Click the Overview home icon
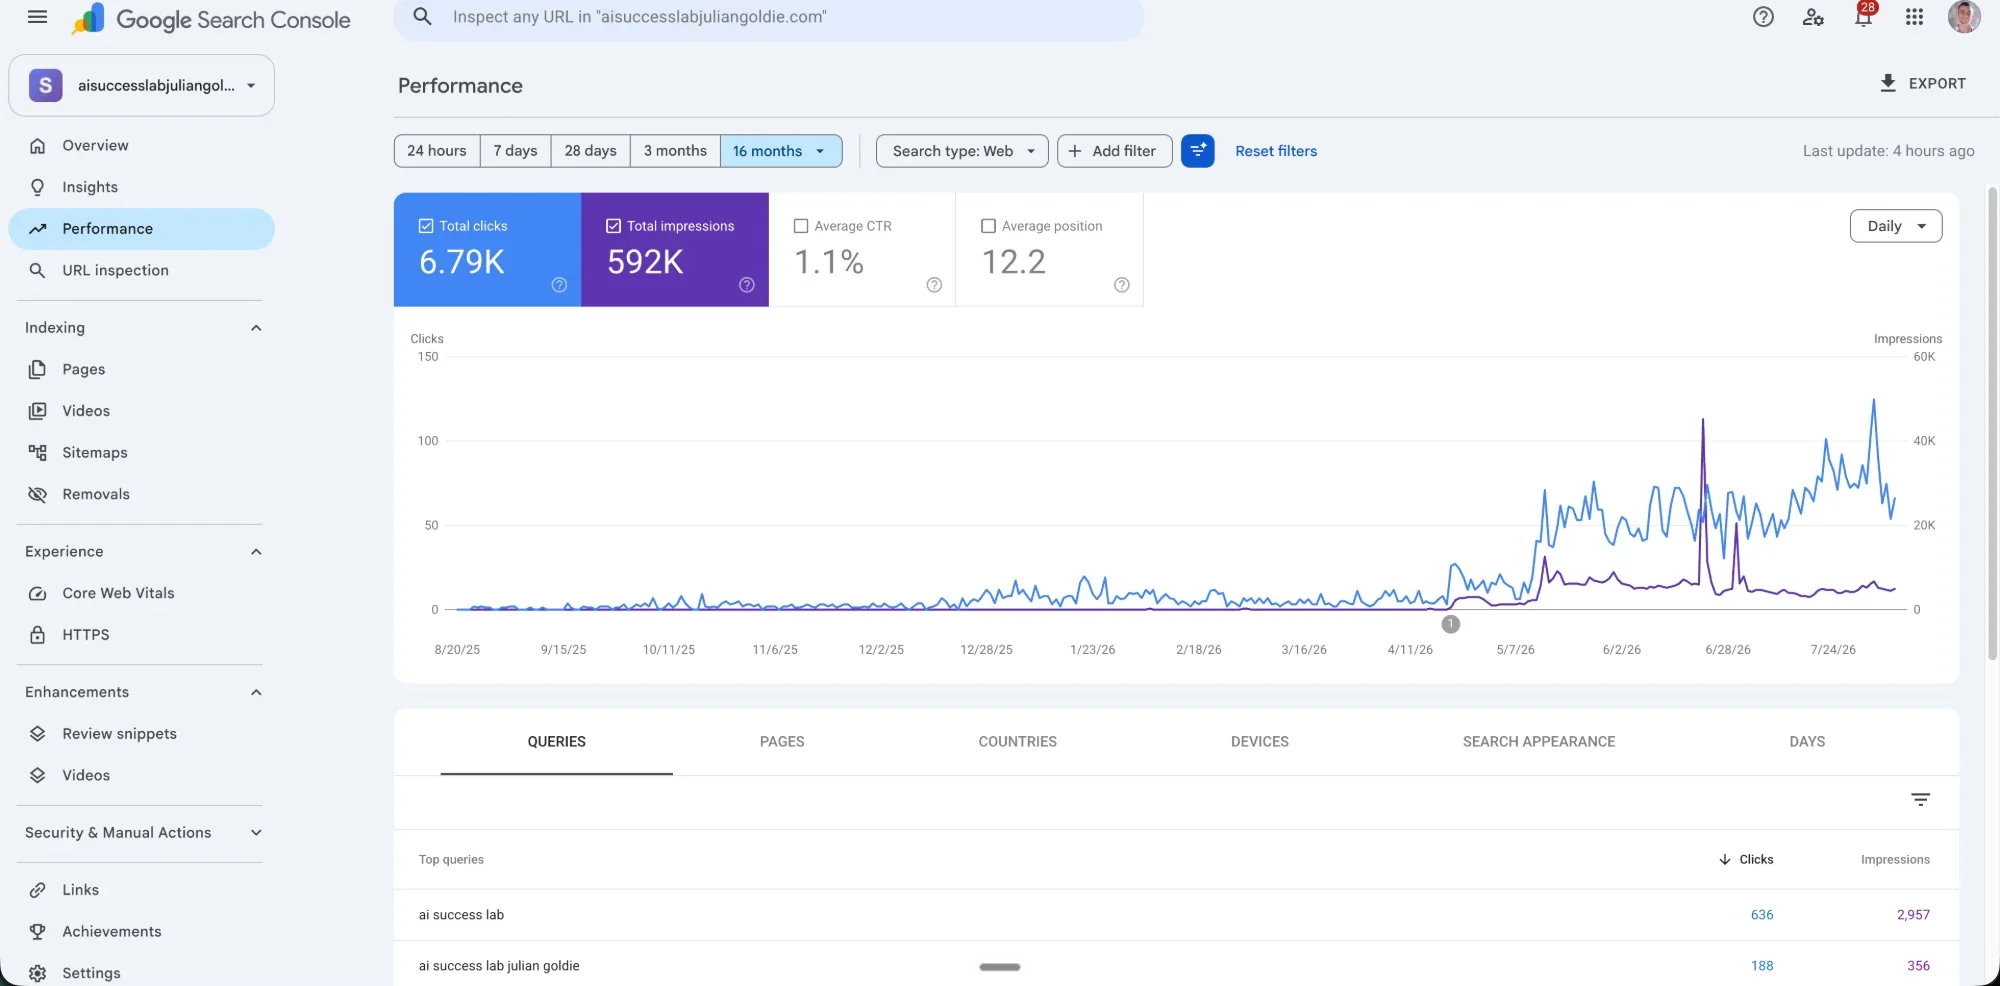2000x986 pixels. [37, 145]
